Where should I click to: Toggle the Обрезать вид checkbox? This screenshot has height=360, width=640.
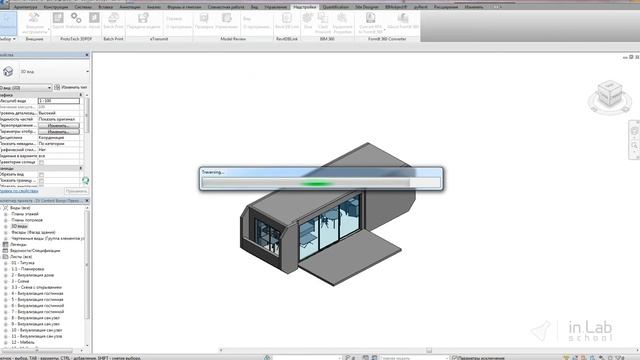41,175
